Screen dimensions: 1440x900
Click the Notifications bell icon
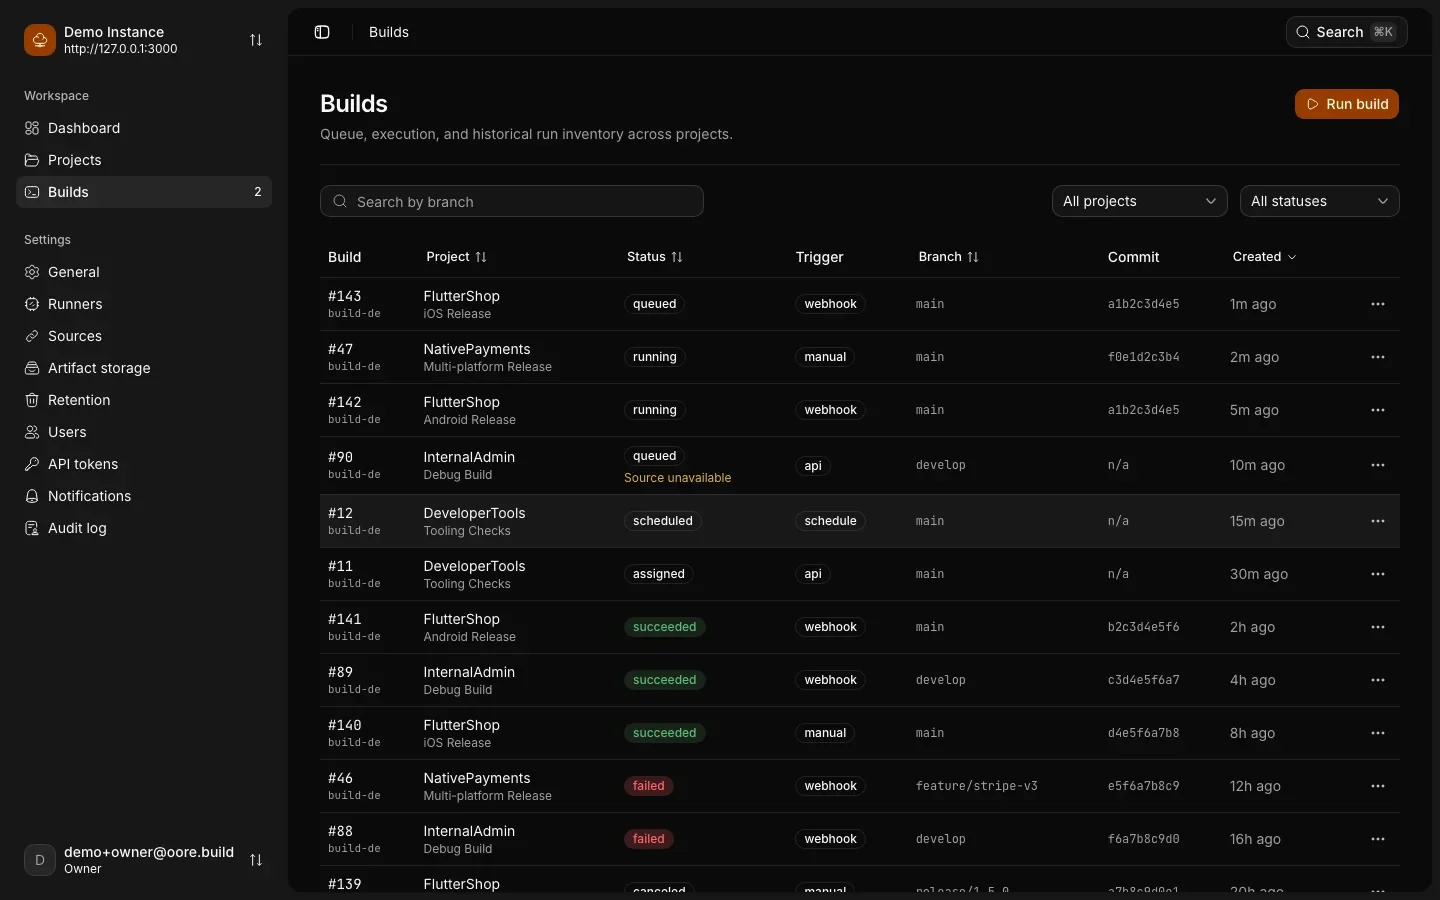(32, 496)
